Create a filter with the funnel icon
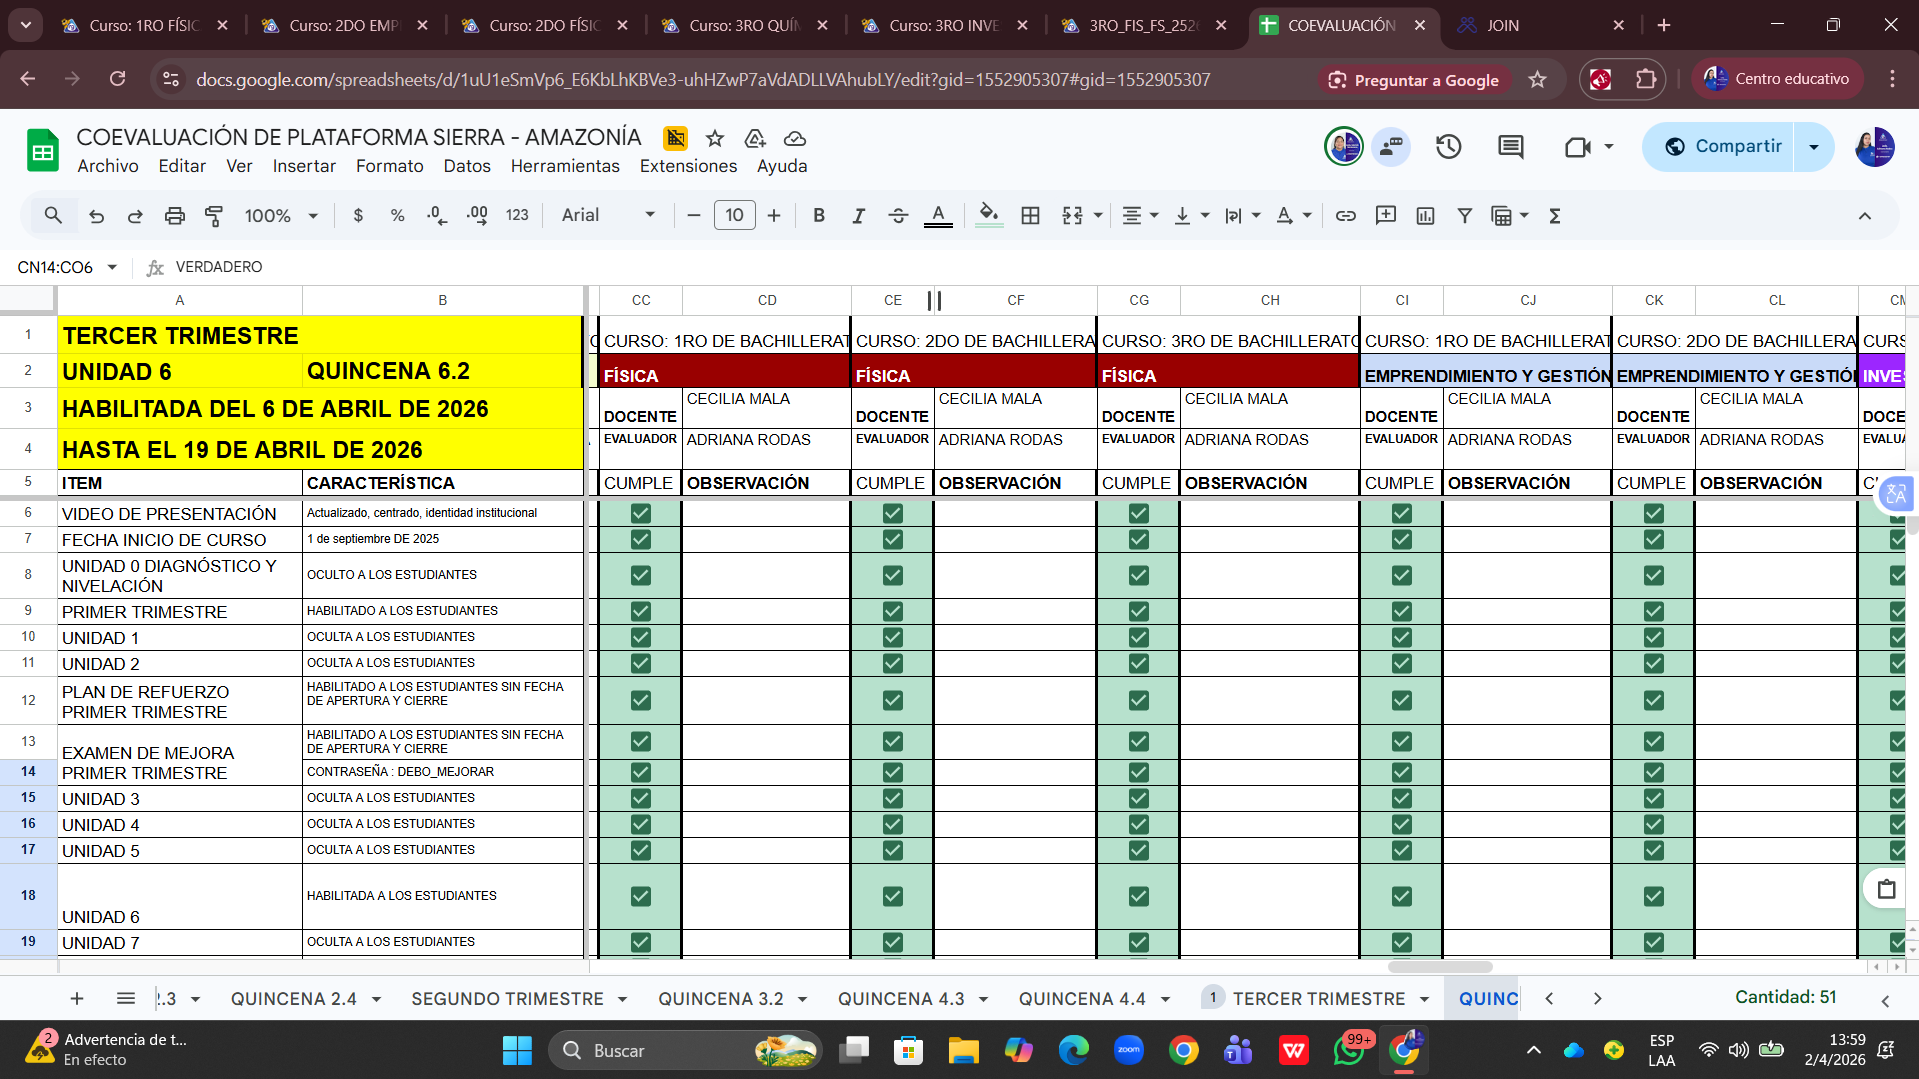The width and height of the screenshot is (1919, 1079). [1464, 215]
